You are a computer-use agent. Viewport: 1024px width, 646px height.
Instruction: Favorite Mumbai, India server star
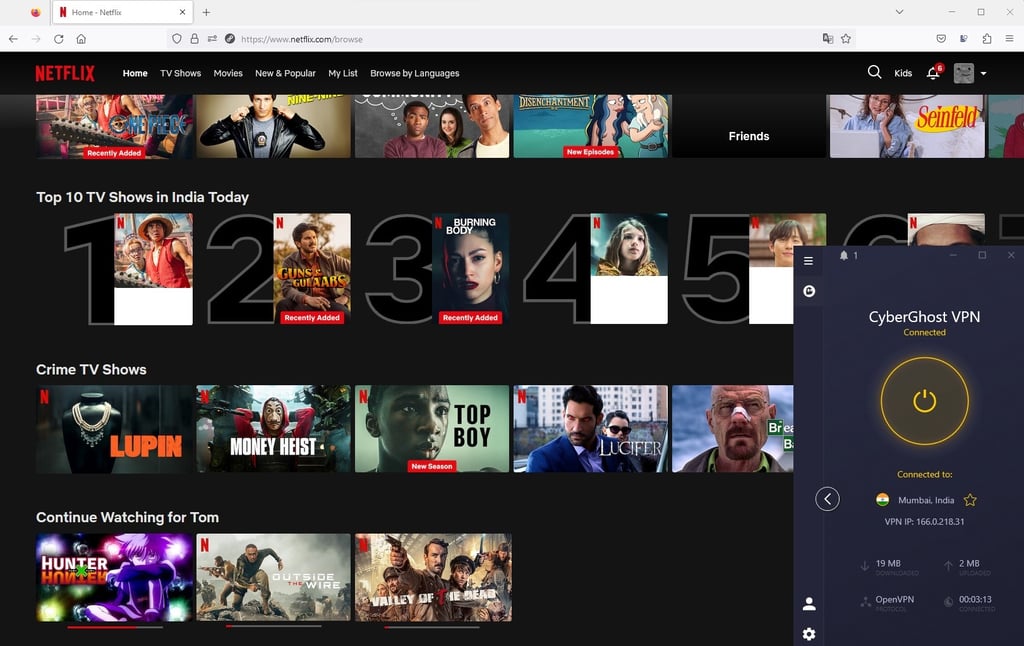[x=970, y=500]
